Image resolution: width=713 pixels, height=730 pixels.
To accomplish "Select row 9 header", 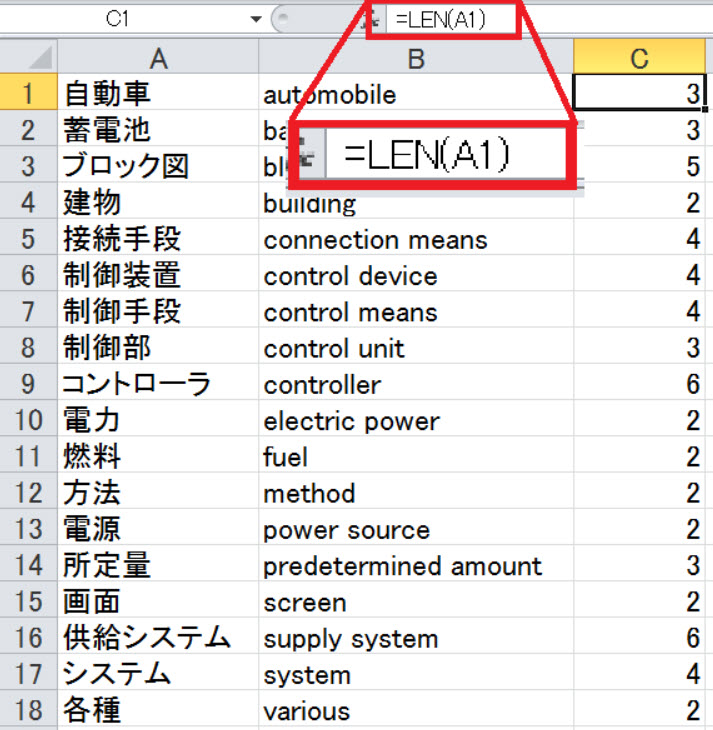I will 28,385.
